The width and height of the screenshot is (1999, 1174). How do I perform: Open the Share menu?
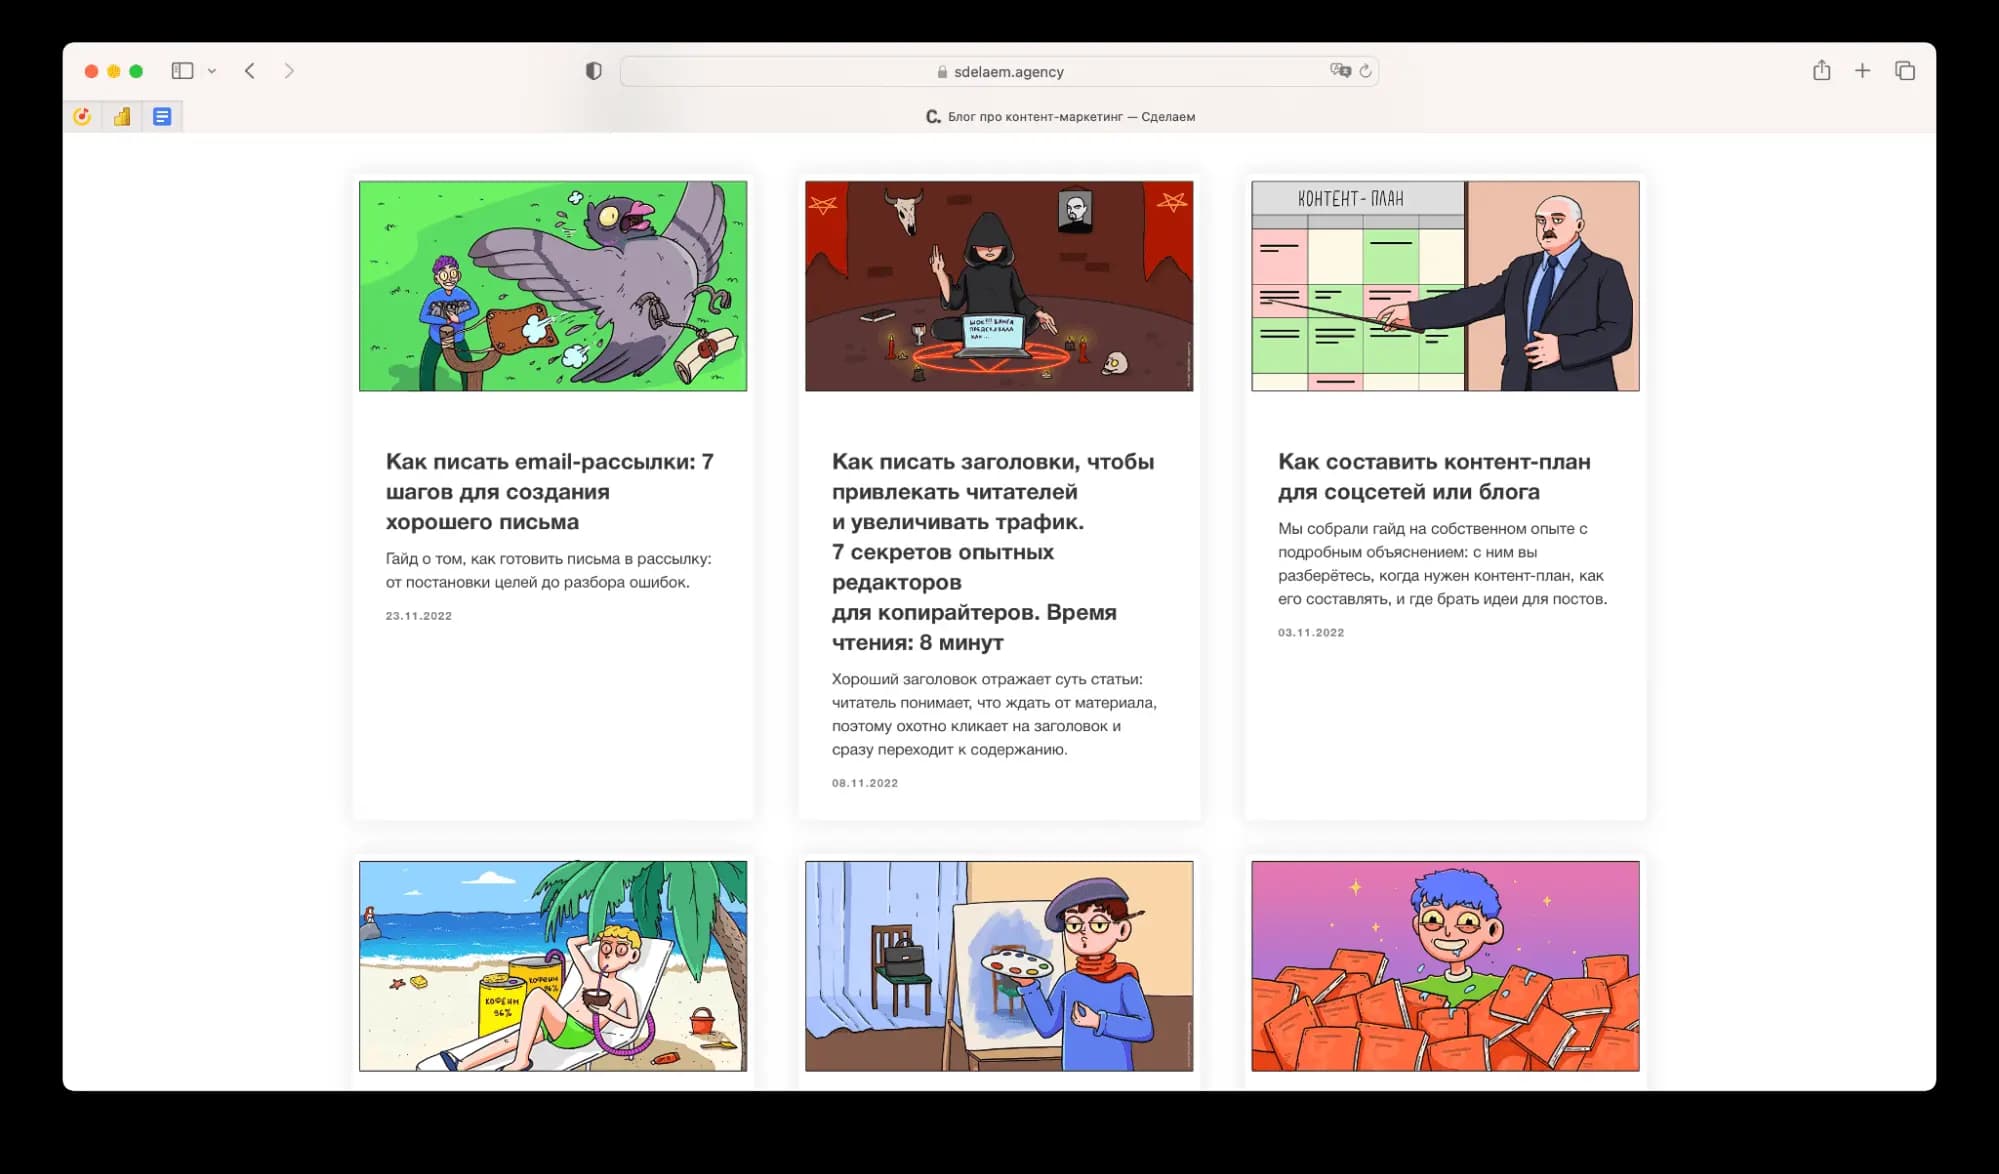(x=1821, y=71)
